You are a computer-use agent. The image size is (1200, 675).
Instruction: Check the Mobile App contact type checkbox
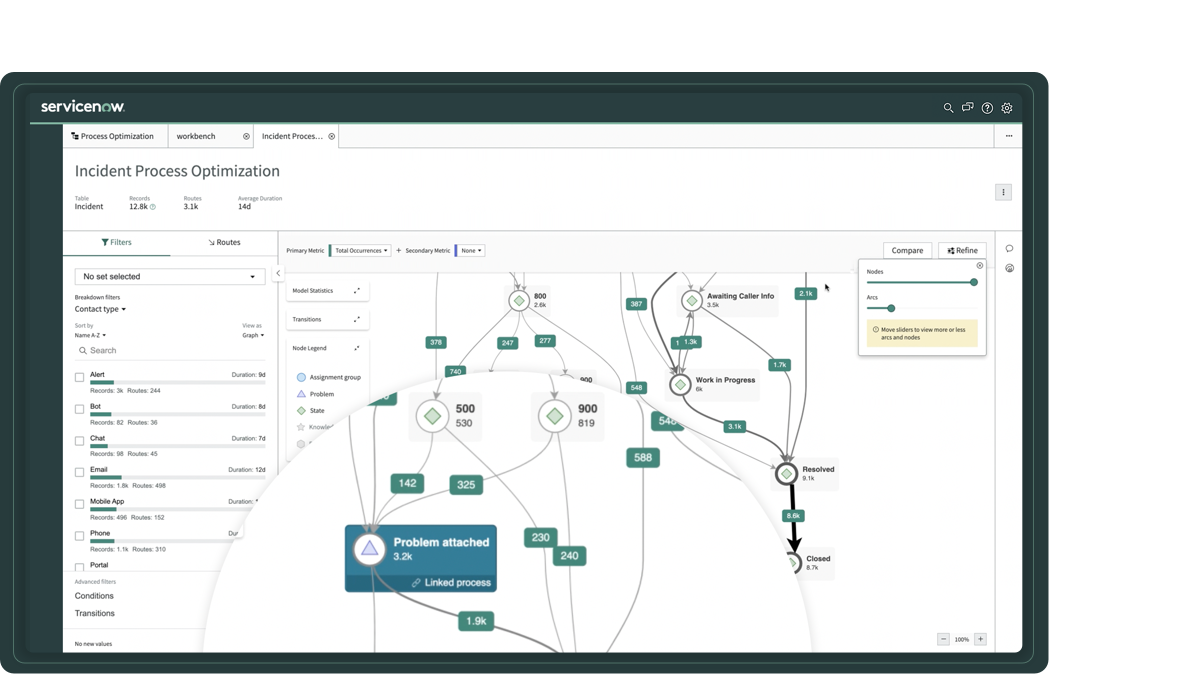[x=80, y=504]
